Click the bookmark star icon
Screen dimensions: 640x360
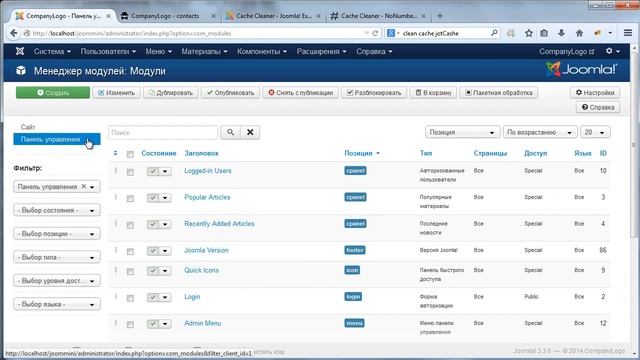(529, 33)
